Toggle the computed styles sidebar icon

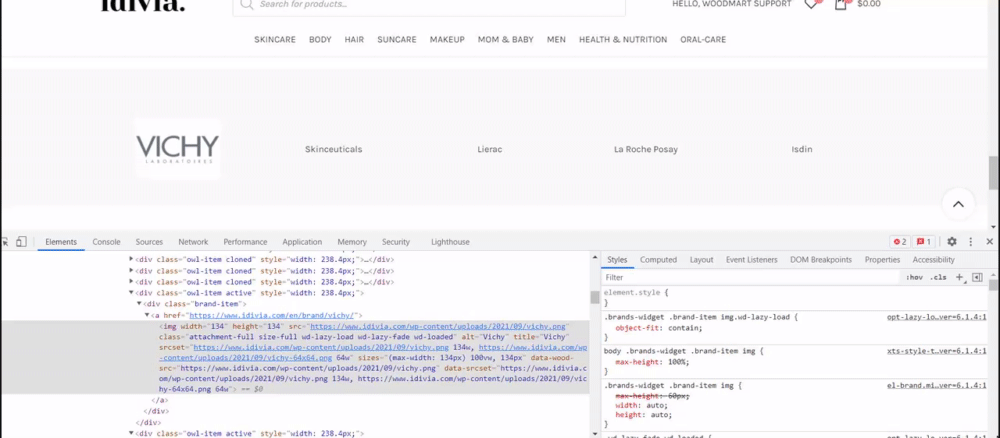coord(977,277)
